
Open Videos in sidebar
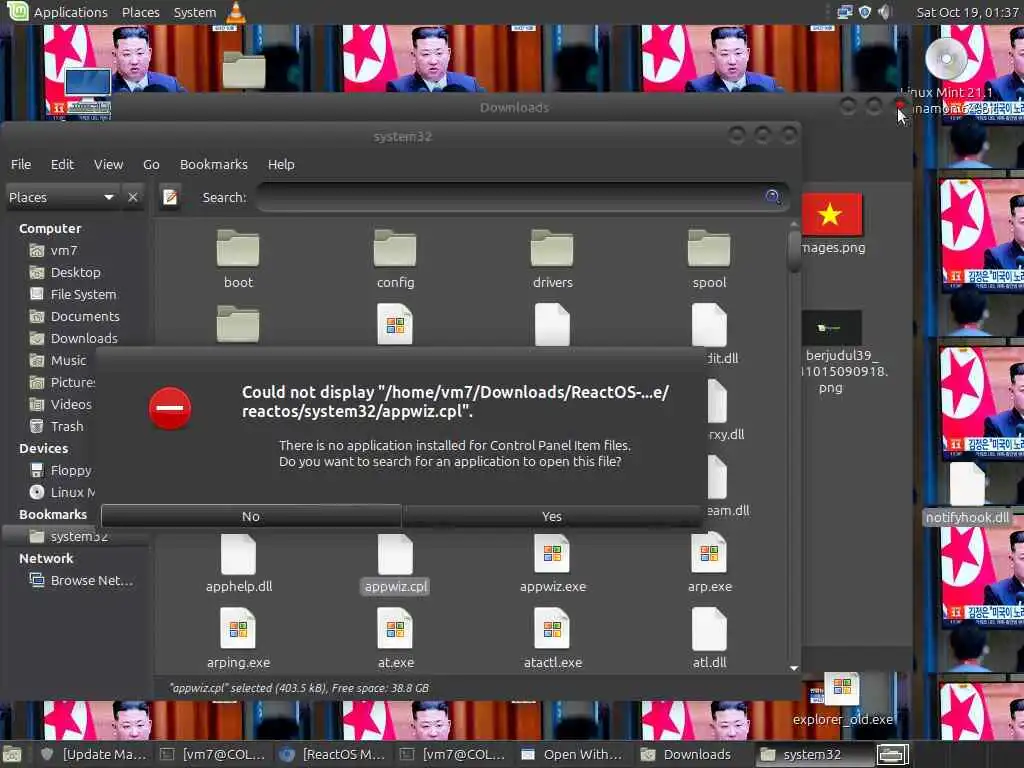coord(61,404)
